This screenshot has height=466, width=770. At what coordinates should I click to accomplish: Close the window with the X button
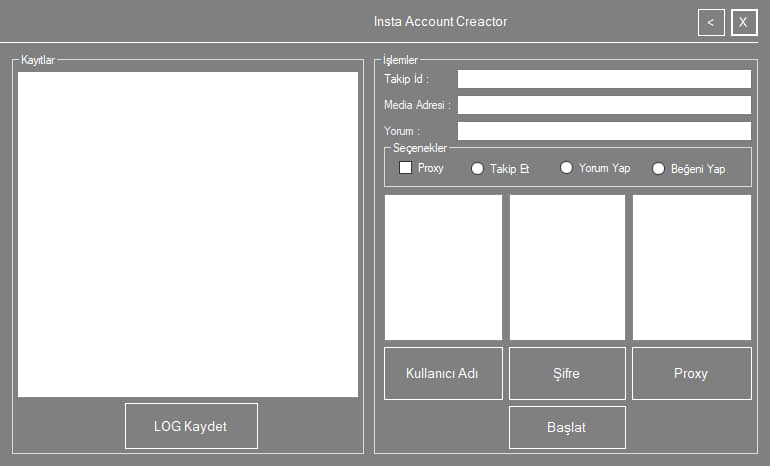coord(743,23)
